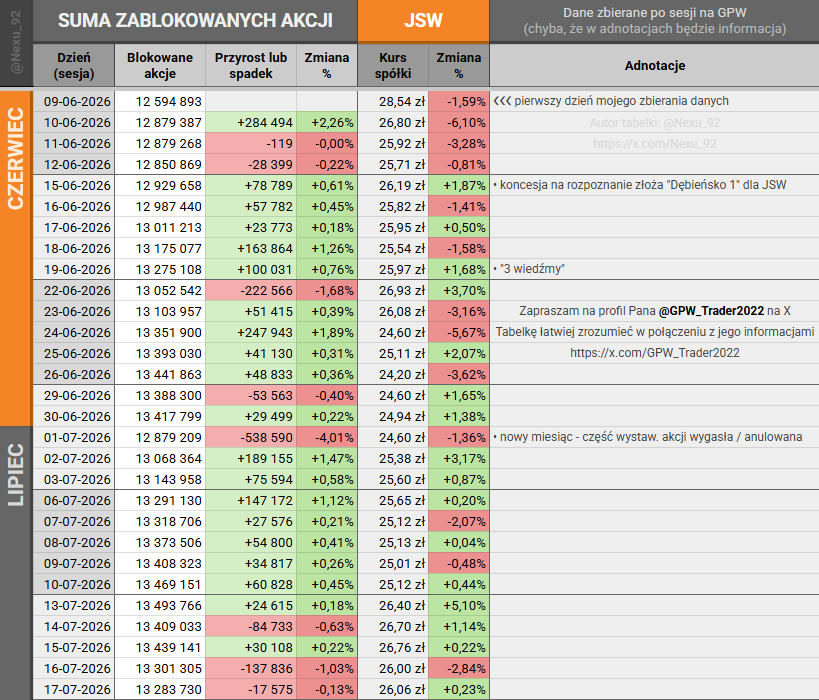The height and width of the screenshot is (700, 819).
Task: Click the -1,68% change cell
Action: pyautogui.click(x=327, y=290)
